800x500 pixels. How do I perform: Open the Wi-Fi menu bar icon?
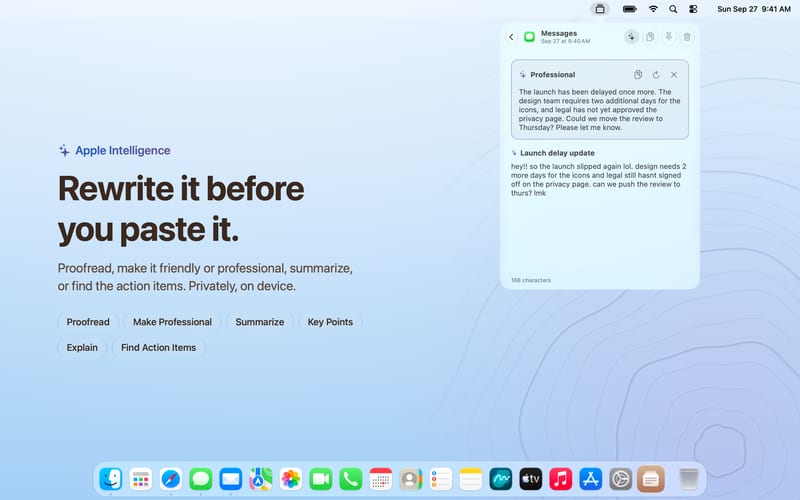tap(653, 9)
